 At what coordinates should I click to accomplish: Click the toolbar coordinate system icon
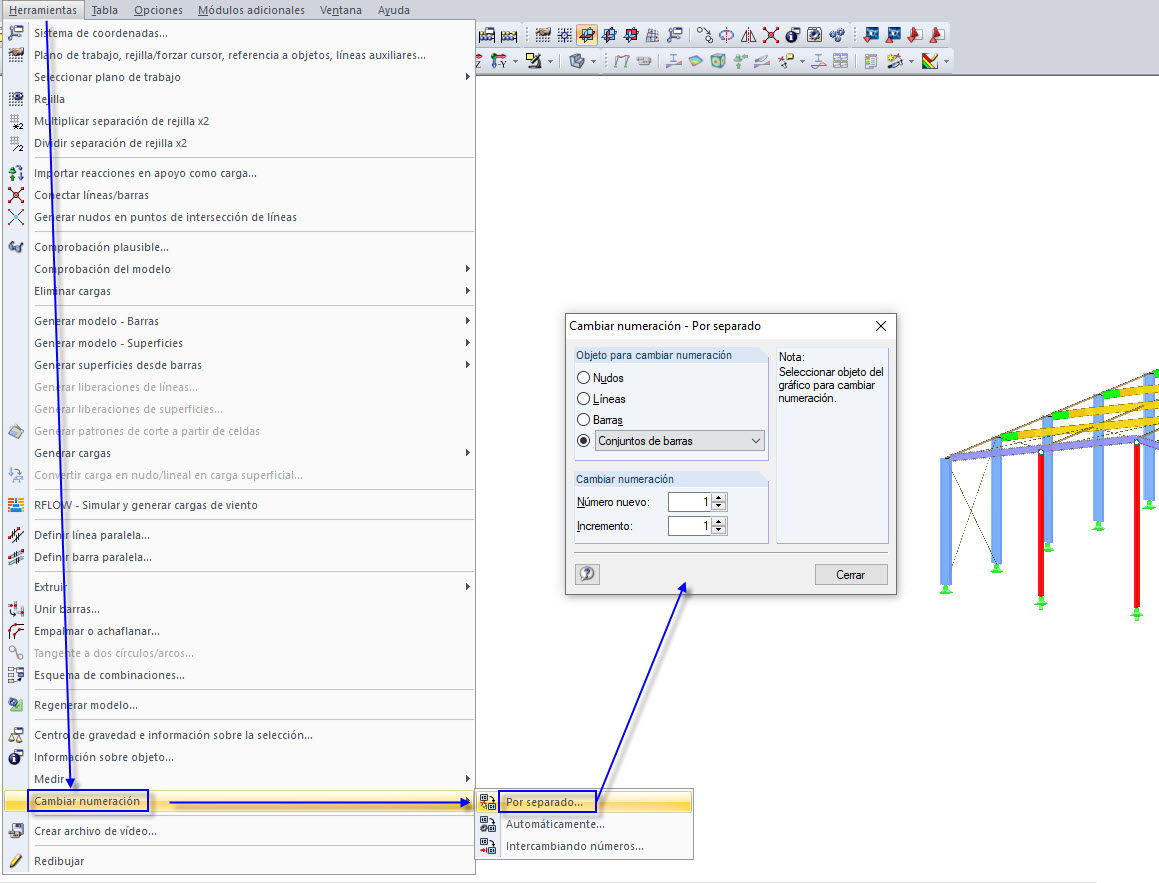click(x=674, y=35)
